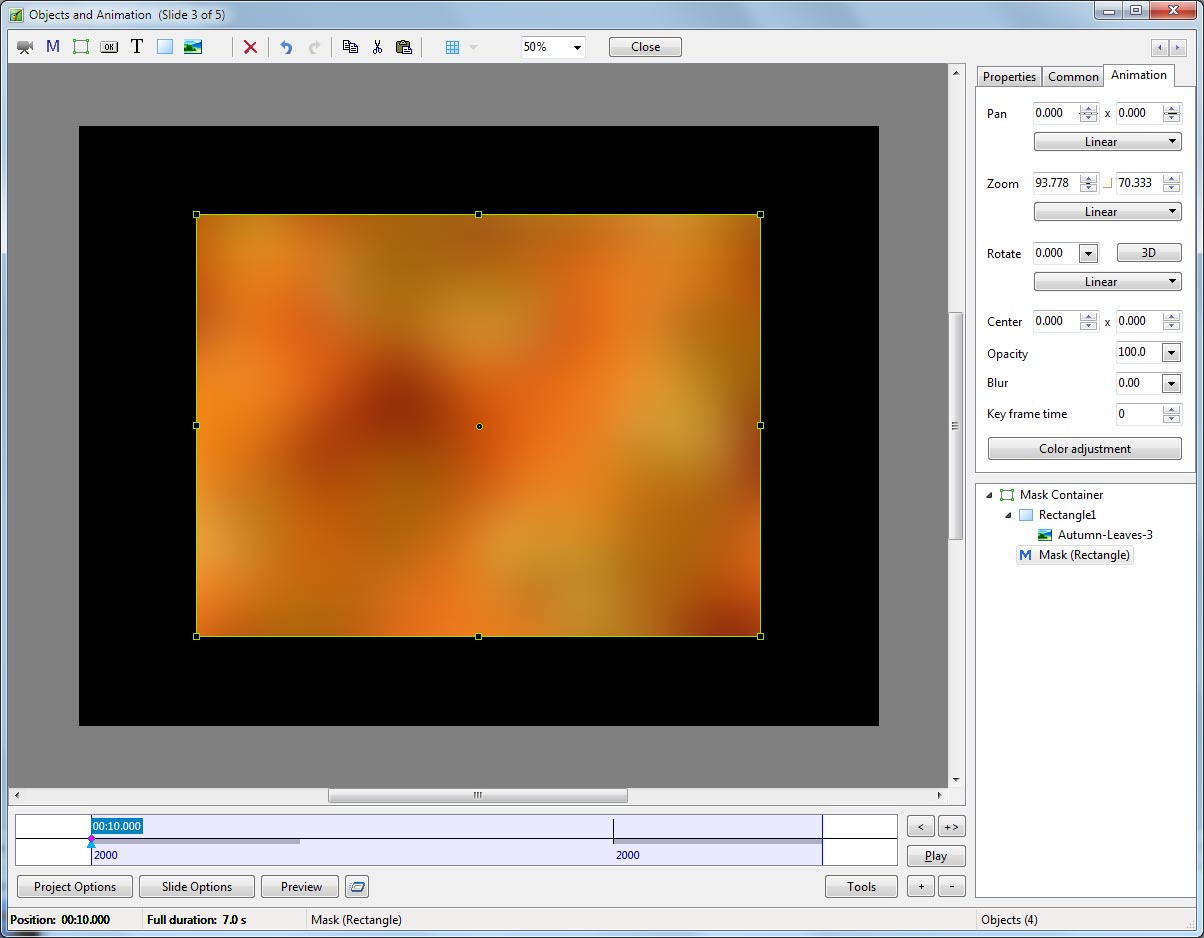
Task: Open the Color adjustment dialog
Action: tap(1084, 449)
